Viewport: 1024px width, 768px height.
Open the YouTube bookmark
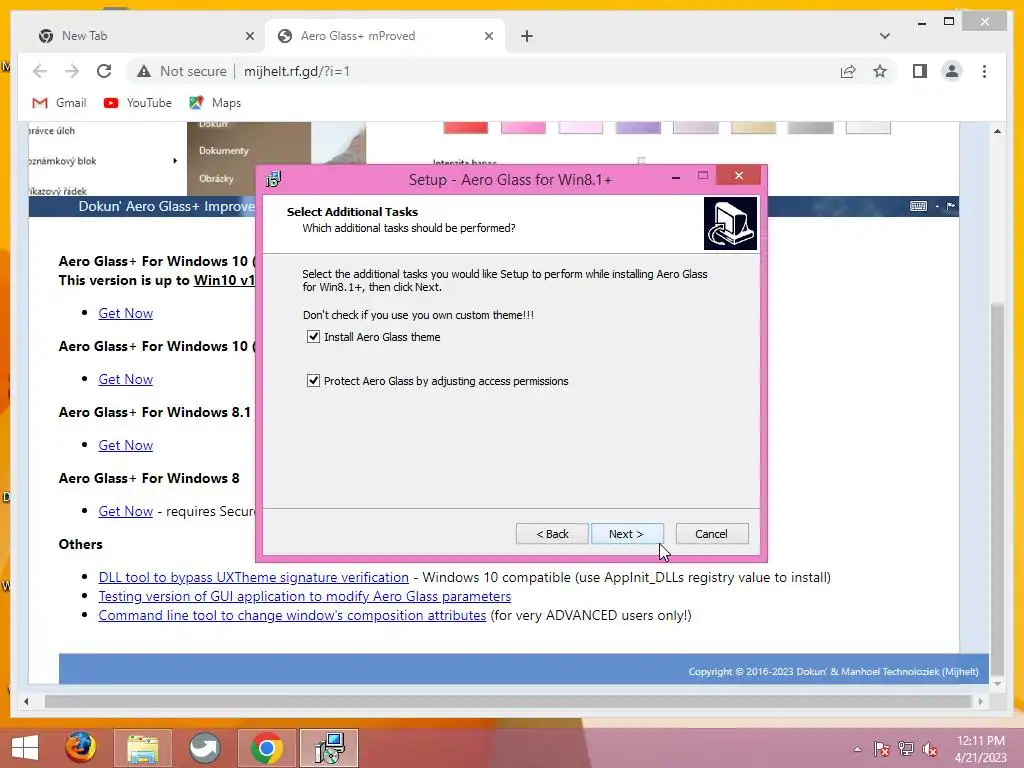click(138, 103)
